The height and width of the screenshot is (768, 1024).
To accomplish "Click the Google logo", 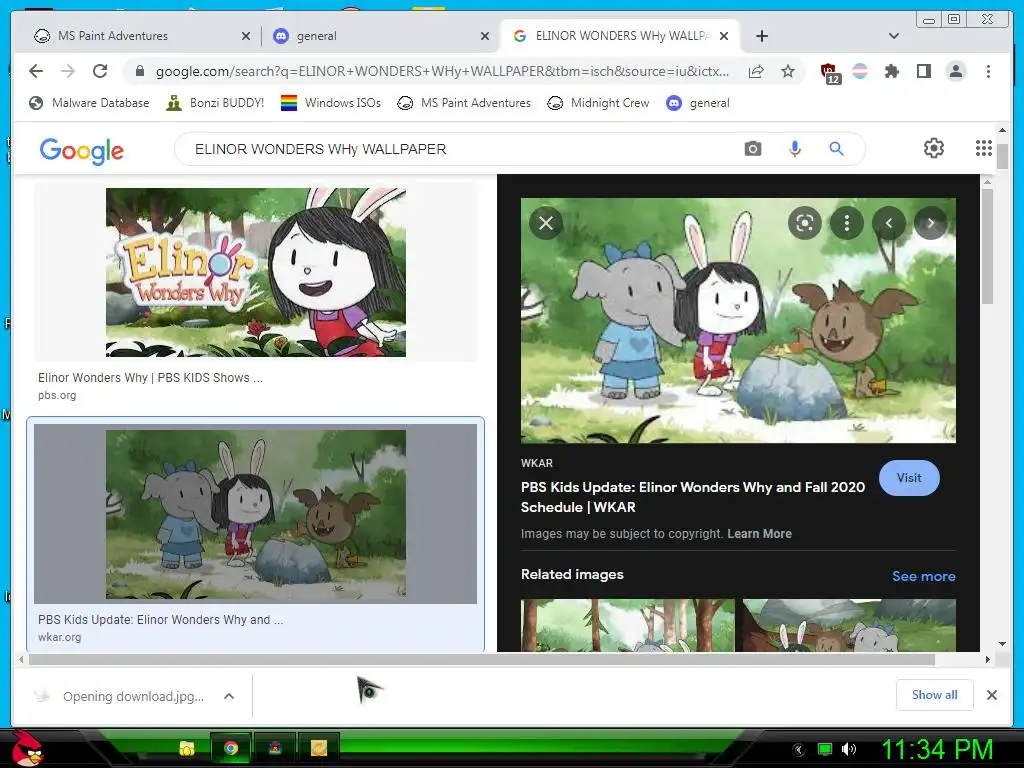I will click(82, 151).
